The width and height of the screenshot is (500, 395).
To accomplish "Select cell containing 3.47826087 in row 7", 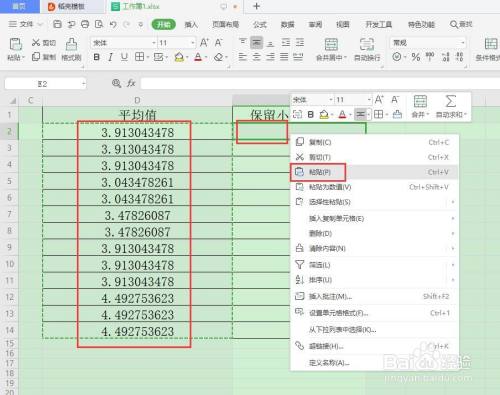I will [x=137, y=215].
